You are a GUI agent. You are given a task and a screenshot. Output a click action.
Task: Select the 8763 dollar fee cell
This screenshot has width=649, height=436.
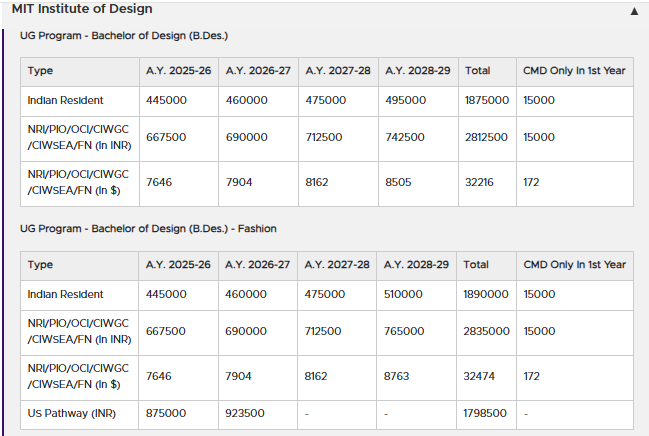point(398,377)
